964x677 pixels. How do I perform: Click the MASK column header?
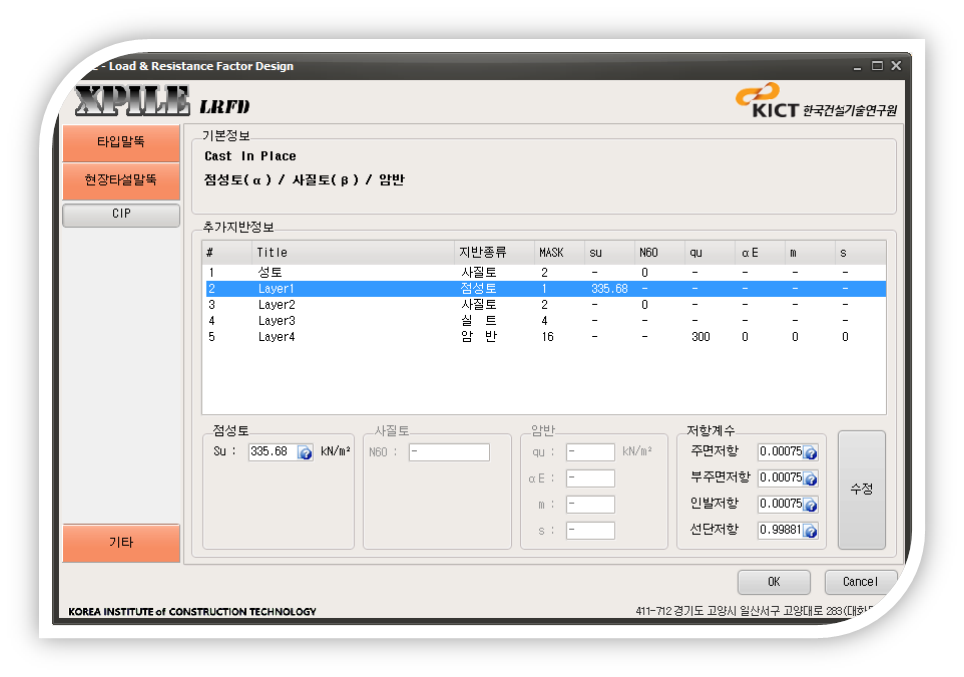tap(559, 252)
